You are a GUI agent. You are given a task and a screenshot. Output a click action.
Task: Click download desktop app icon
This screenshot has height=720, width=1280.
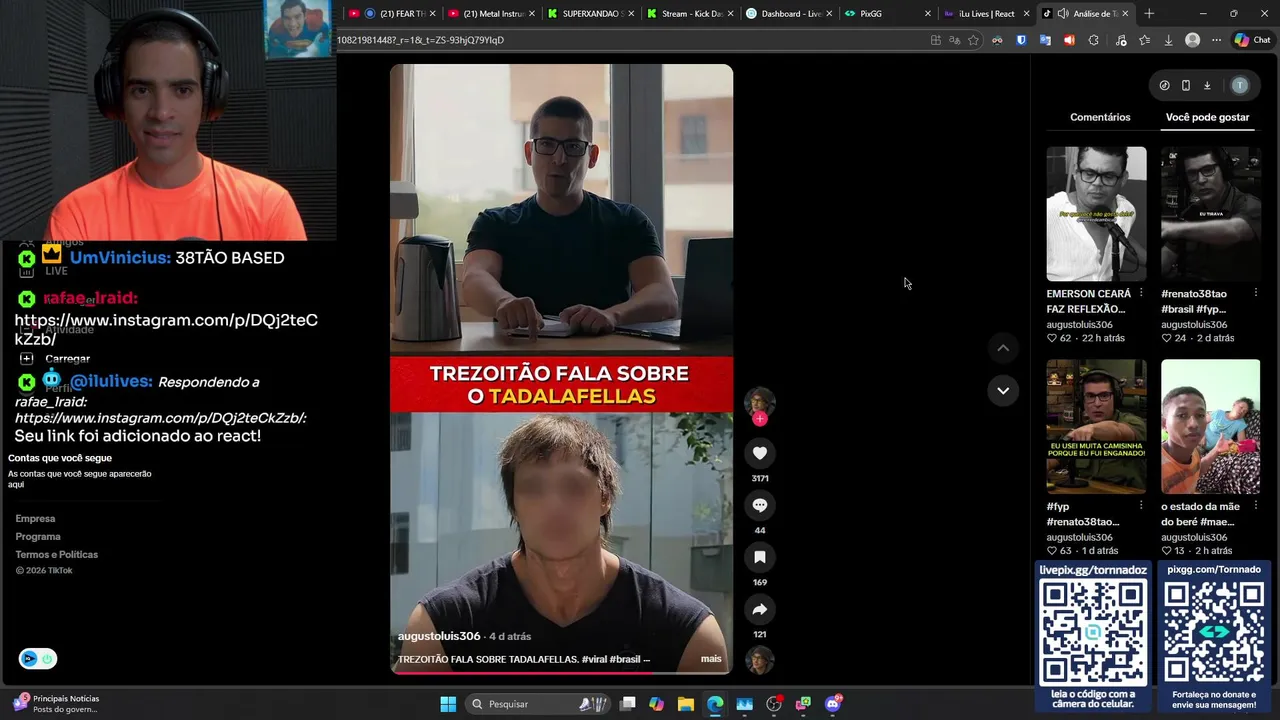point(1207,86)
